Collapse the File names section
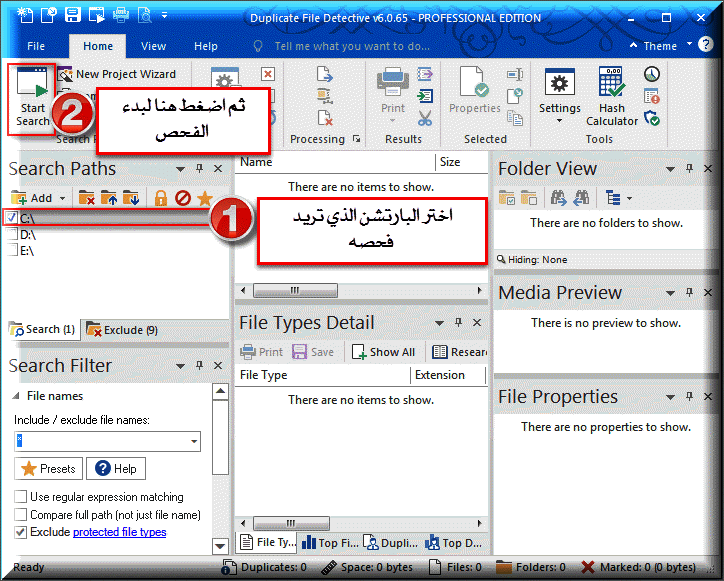The height and width of the screenshot is (581, 724). click(x=16, y=396)
